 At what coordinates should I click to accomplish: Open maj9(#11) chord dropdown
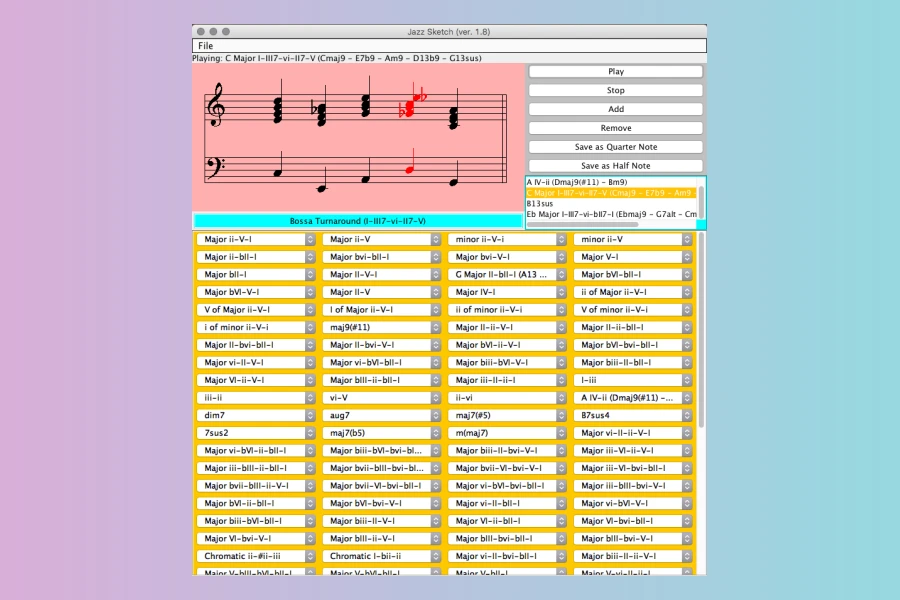point(382,327)
